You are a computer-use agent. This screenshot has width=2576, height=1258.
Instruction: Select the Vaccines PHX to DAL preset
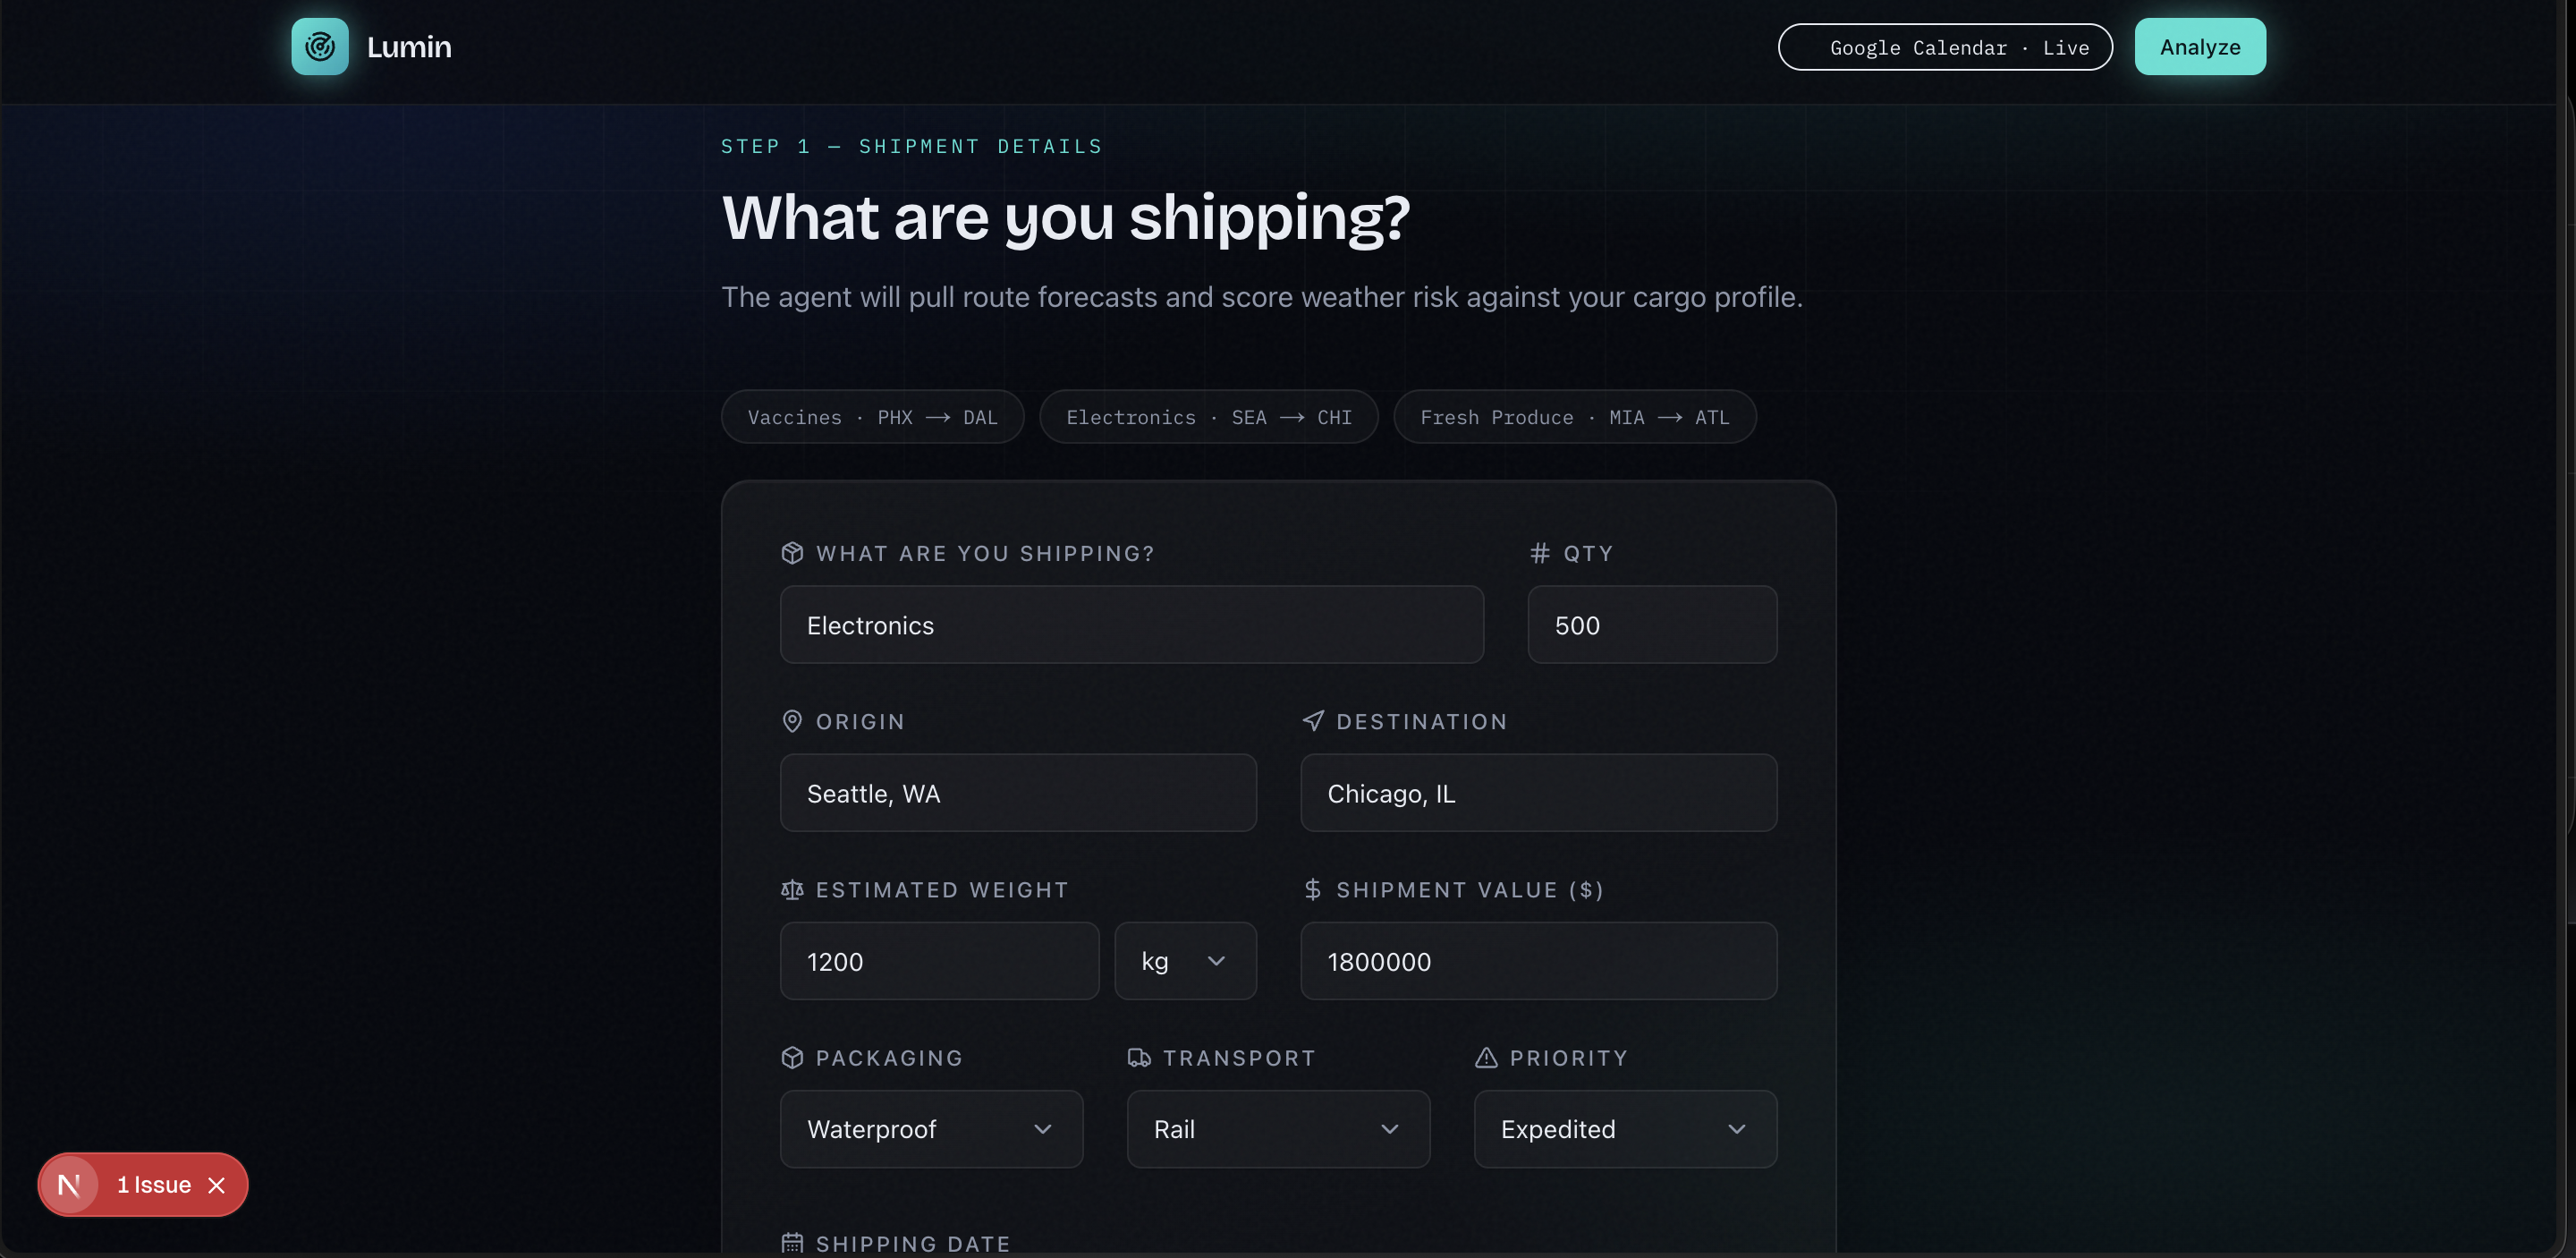click(872, 417)
